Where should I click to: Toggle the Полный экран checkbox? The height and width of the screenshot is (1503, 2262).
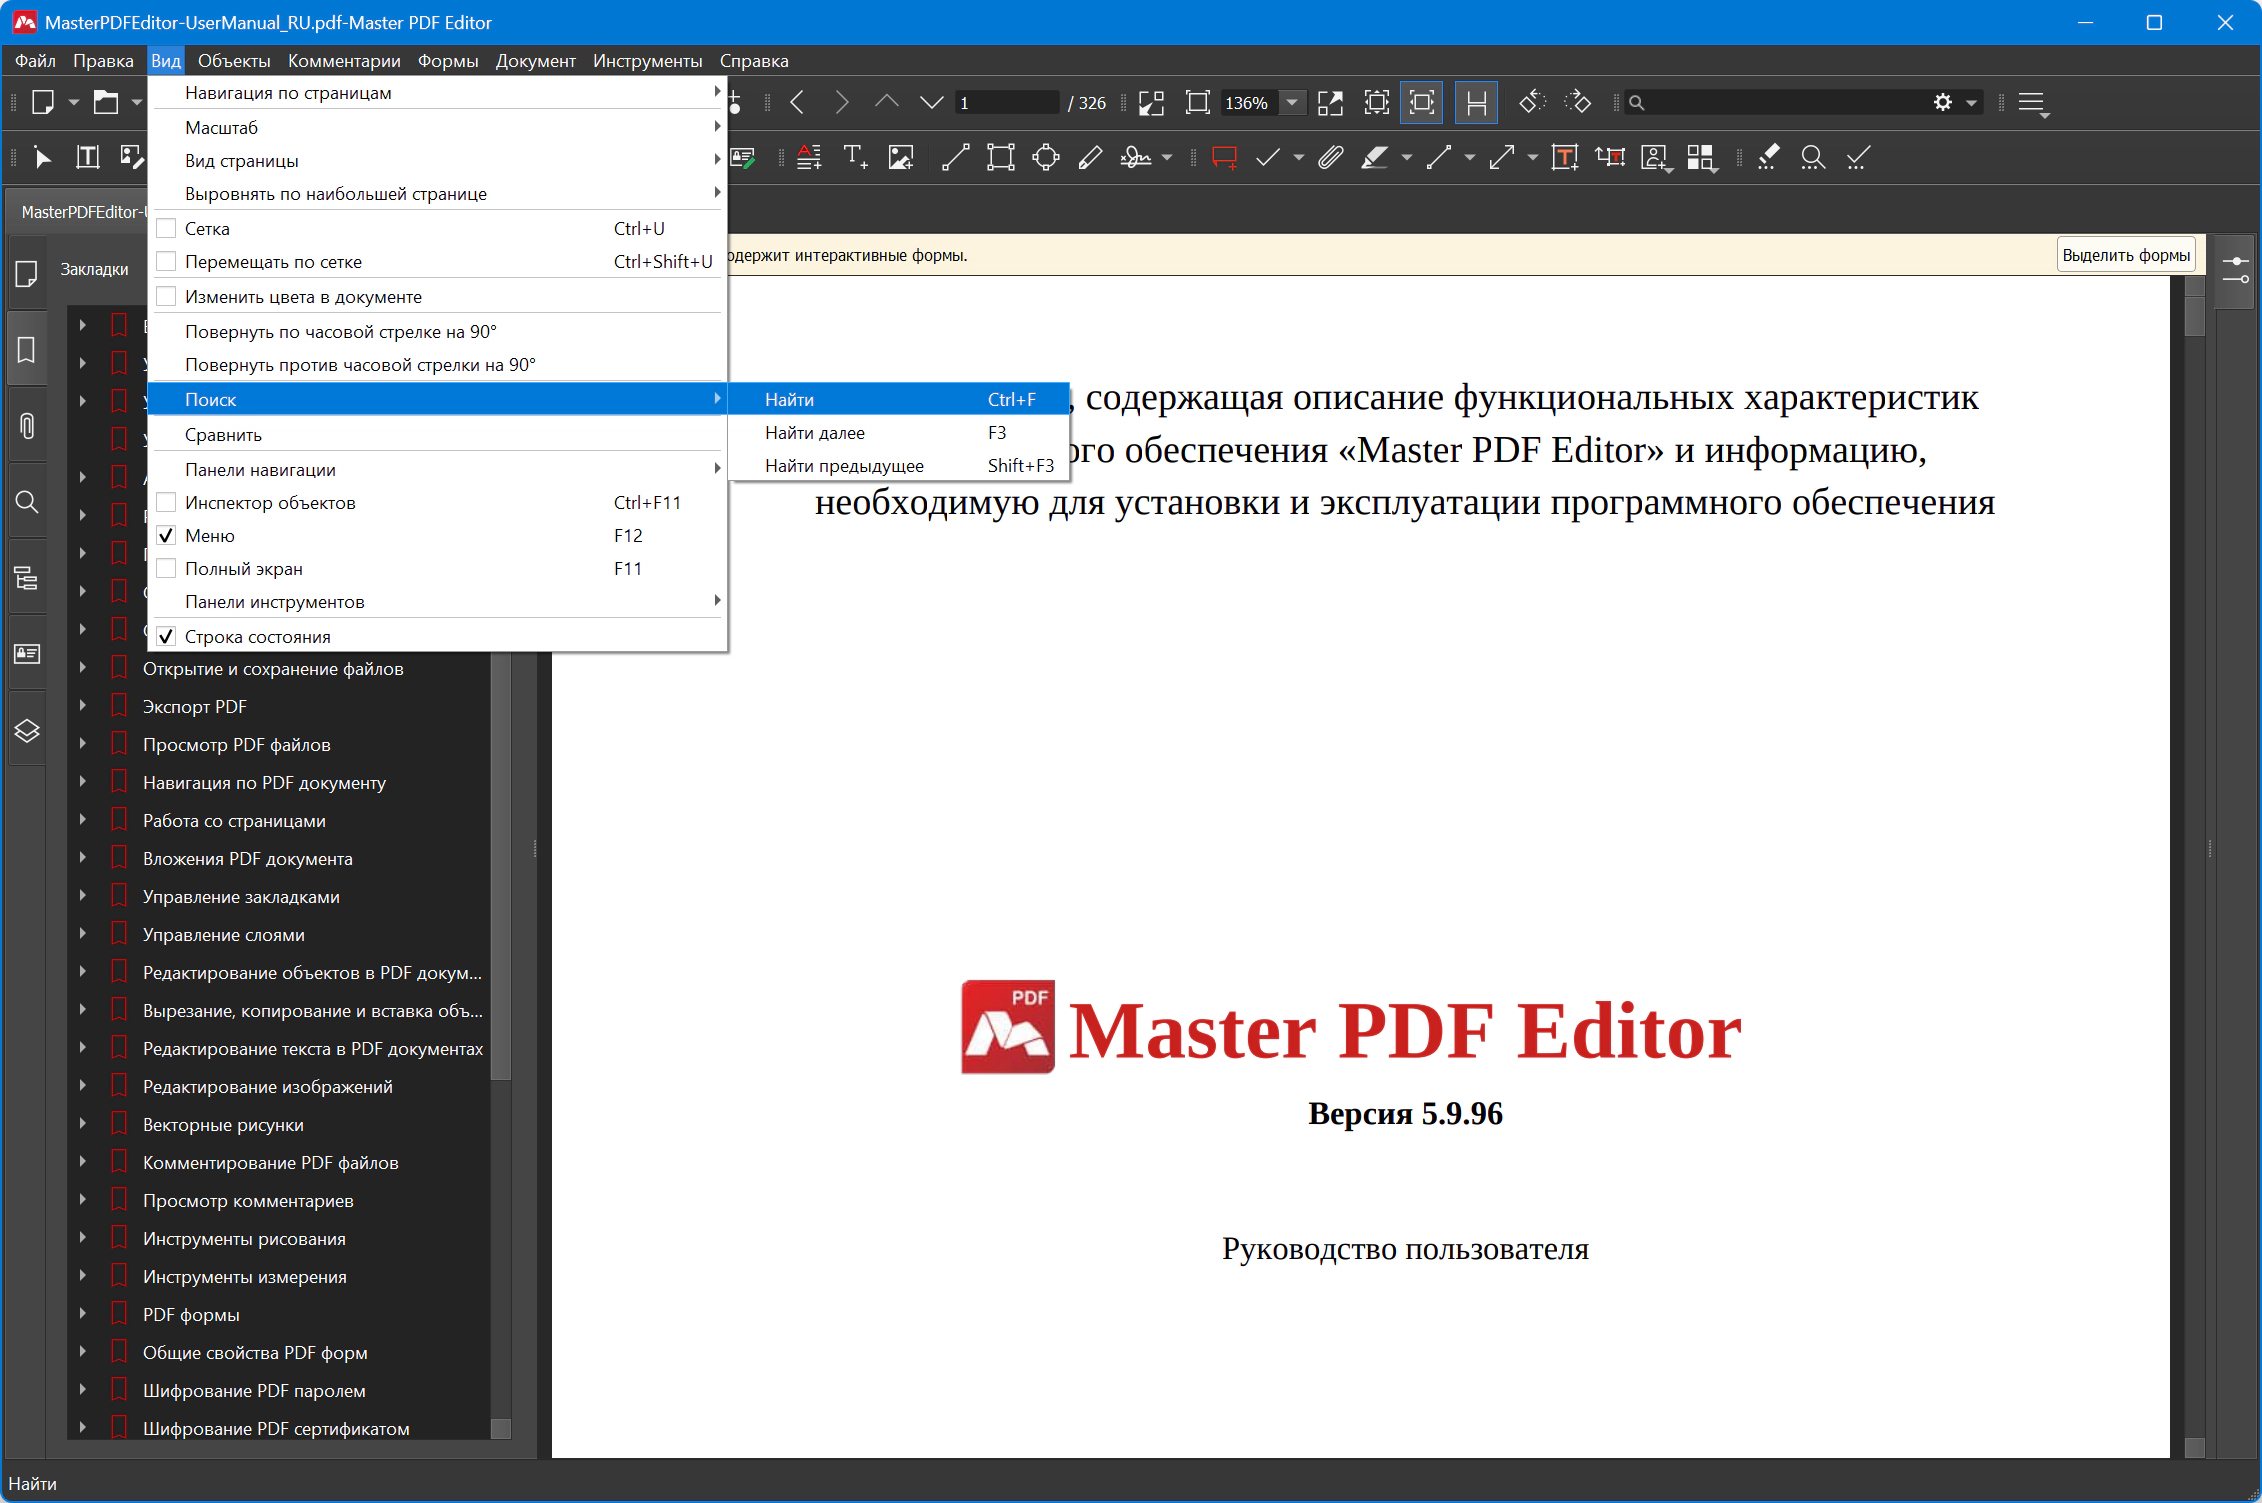pyautogui.click(x=167, y=569)
